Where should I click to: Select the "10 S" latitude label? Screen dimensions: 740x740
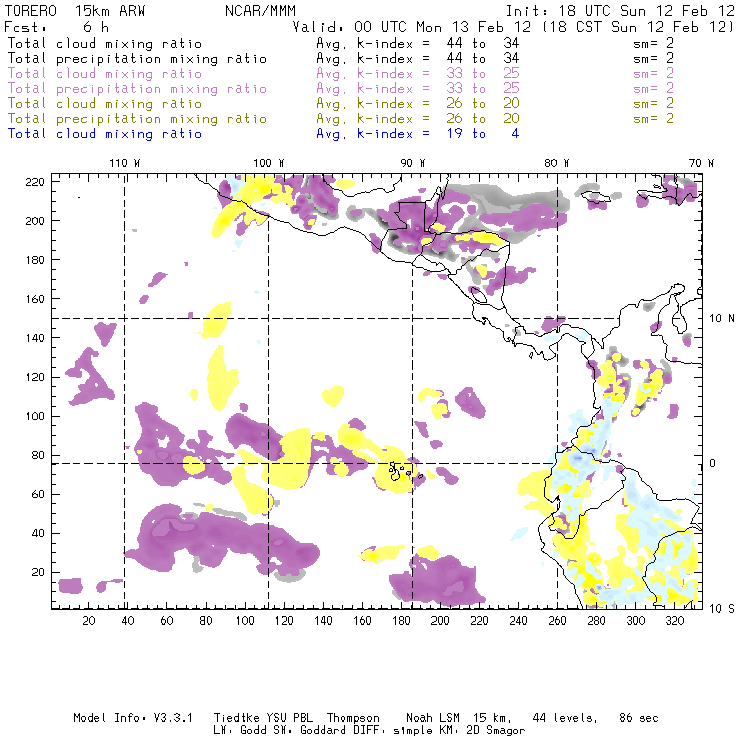(722, 609)
